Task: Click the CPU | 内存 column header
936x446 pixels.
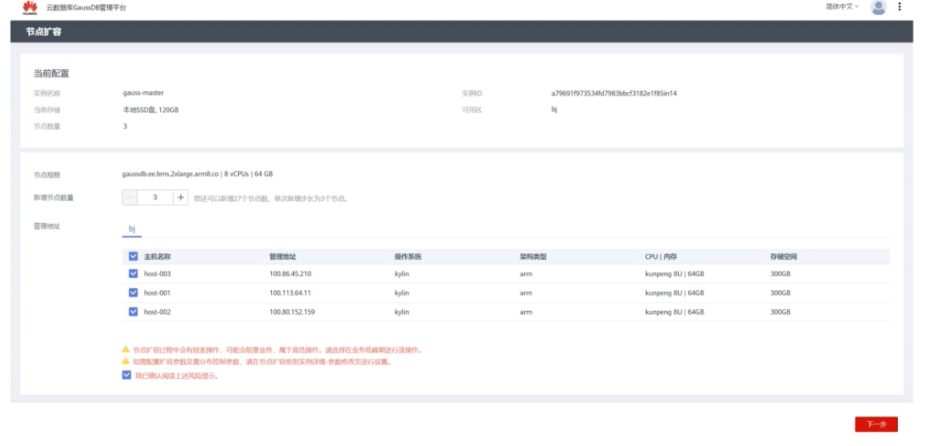Action: (661, 257)
